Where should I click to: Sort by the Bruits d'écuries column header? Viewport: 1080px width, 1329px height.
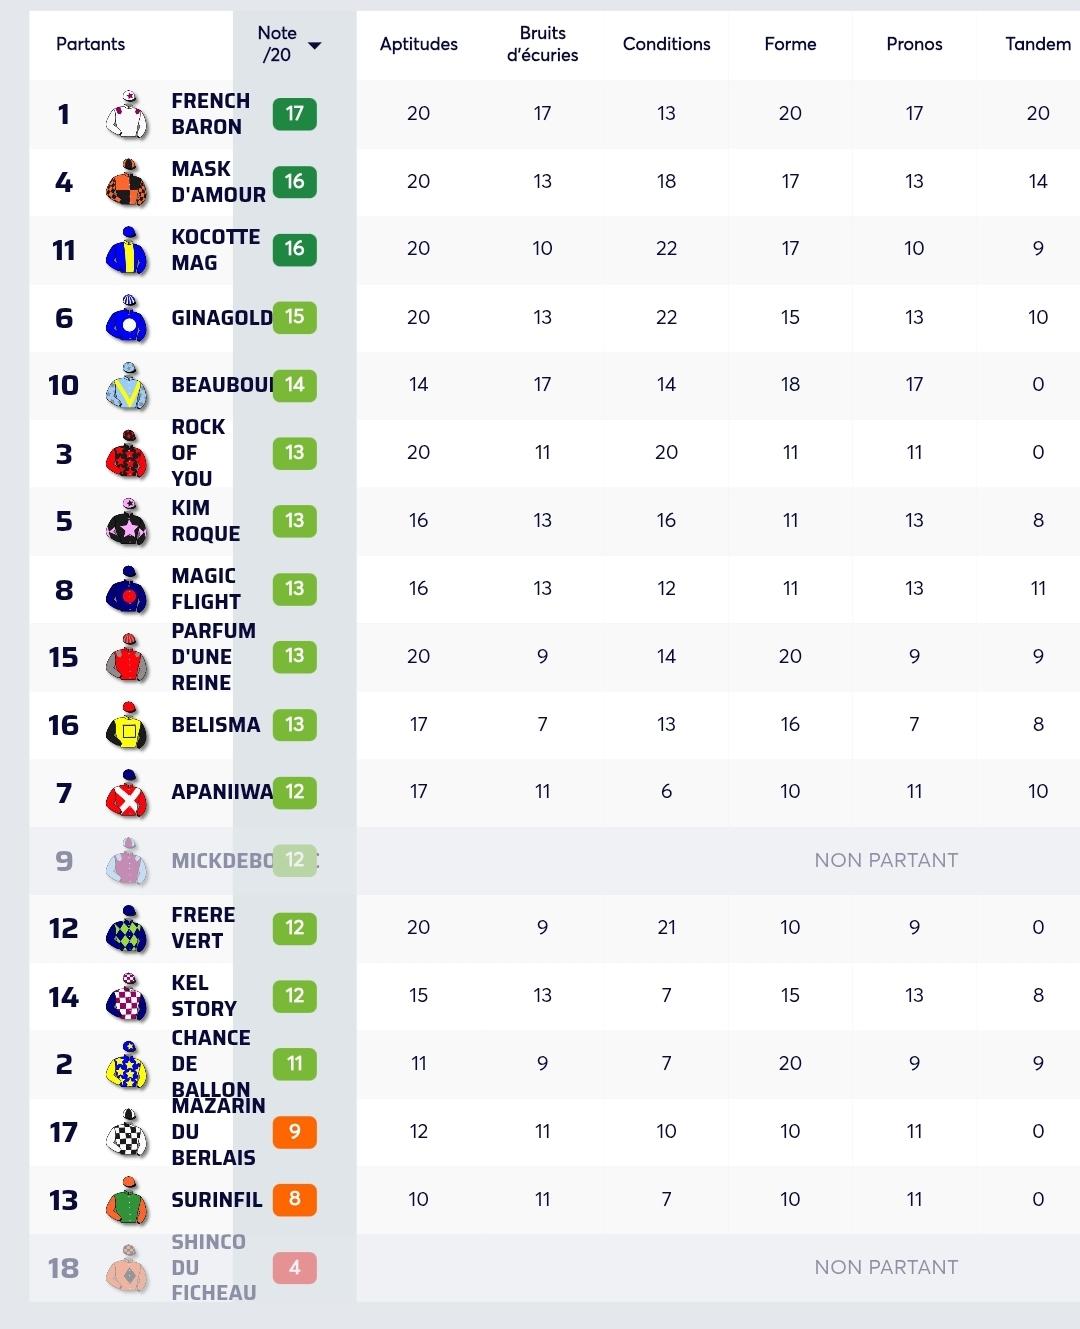[x=543, y=44]
